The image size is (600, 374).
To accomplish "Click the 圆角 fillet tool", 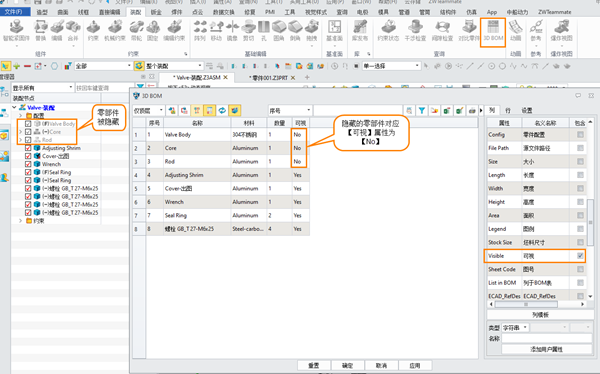I will pyautogui.click(x=279, y=31).
